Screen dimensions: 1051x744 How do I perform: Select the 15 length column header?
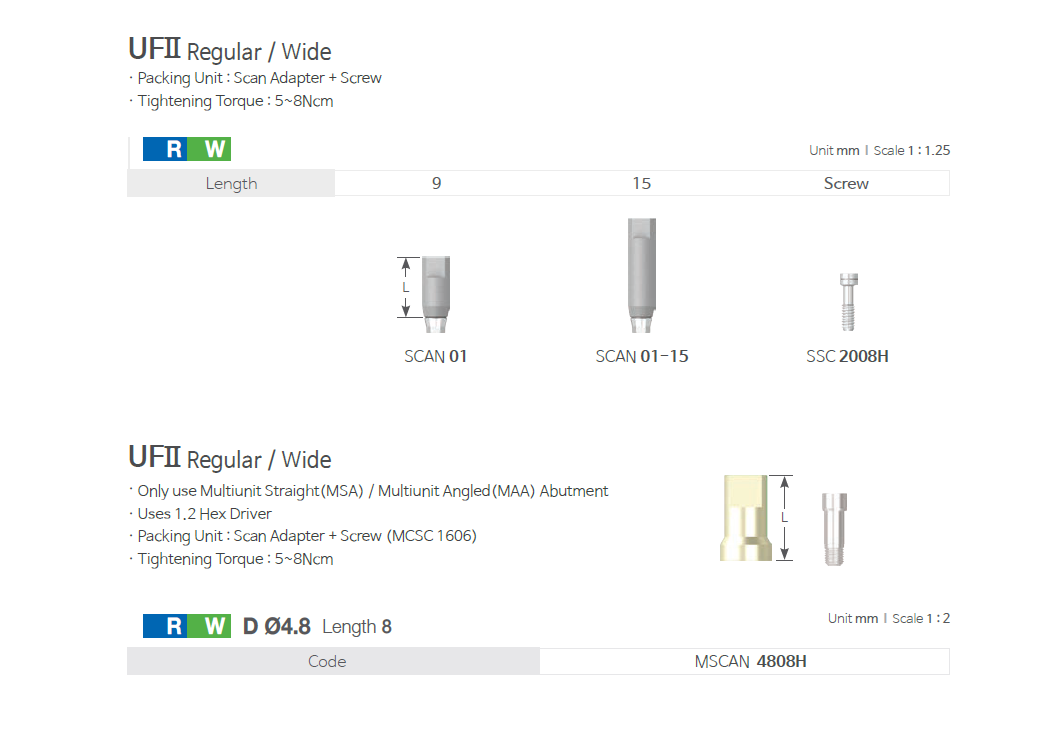[642, 183]
